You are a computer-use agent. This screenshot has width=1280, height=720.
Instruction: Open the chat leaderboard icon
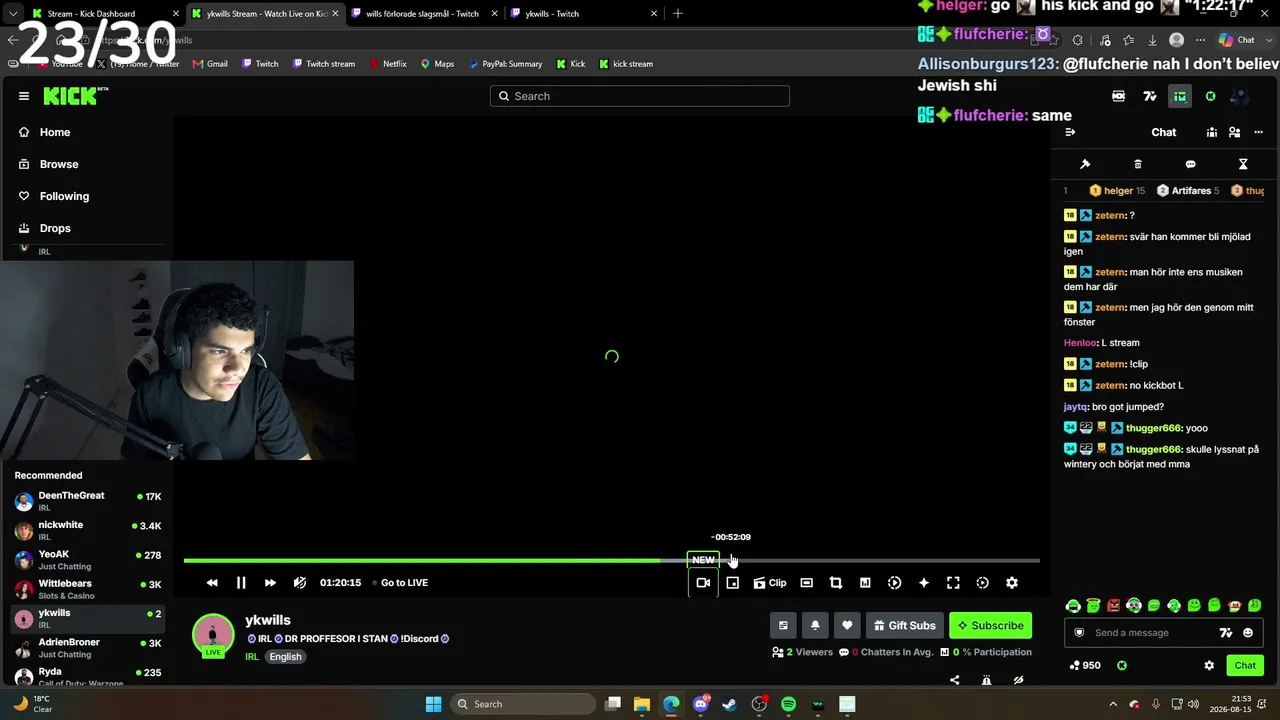1212,132
